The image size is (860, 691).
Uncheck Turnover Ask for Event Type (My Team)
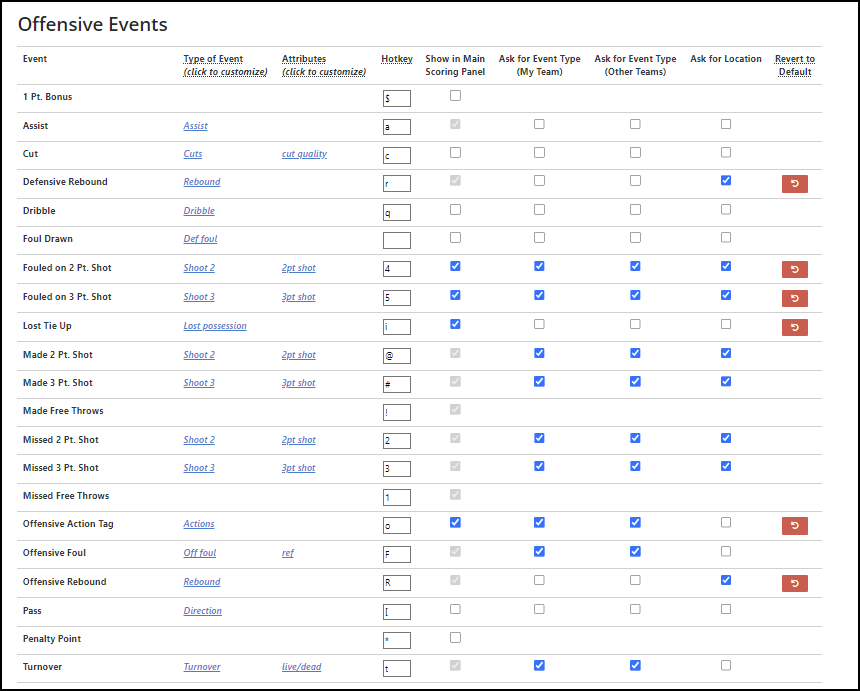[x=539, y=665]
